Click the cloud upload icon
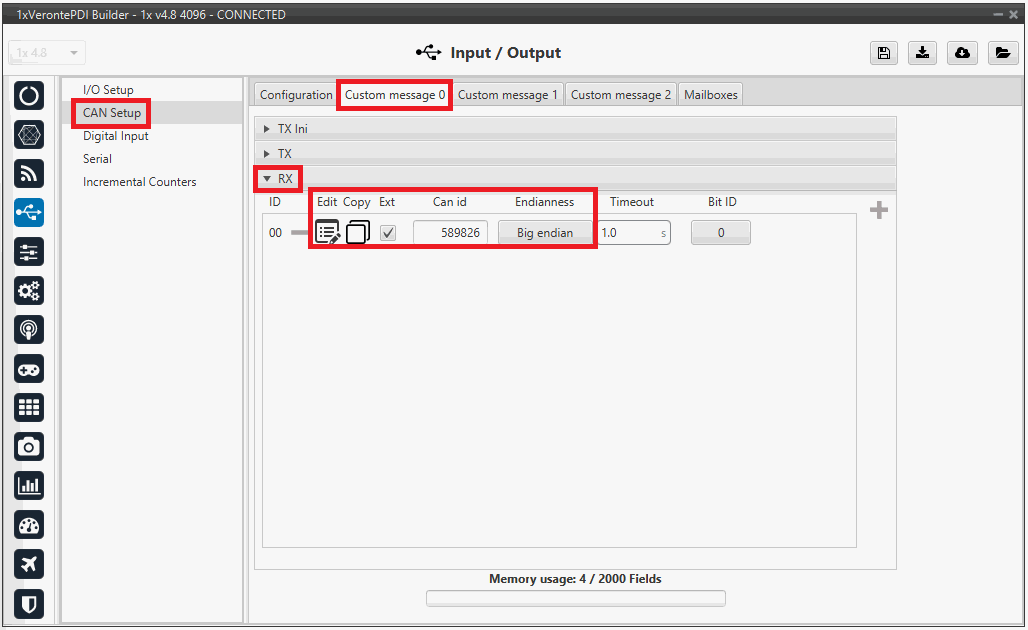 [x=962, y=53]
